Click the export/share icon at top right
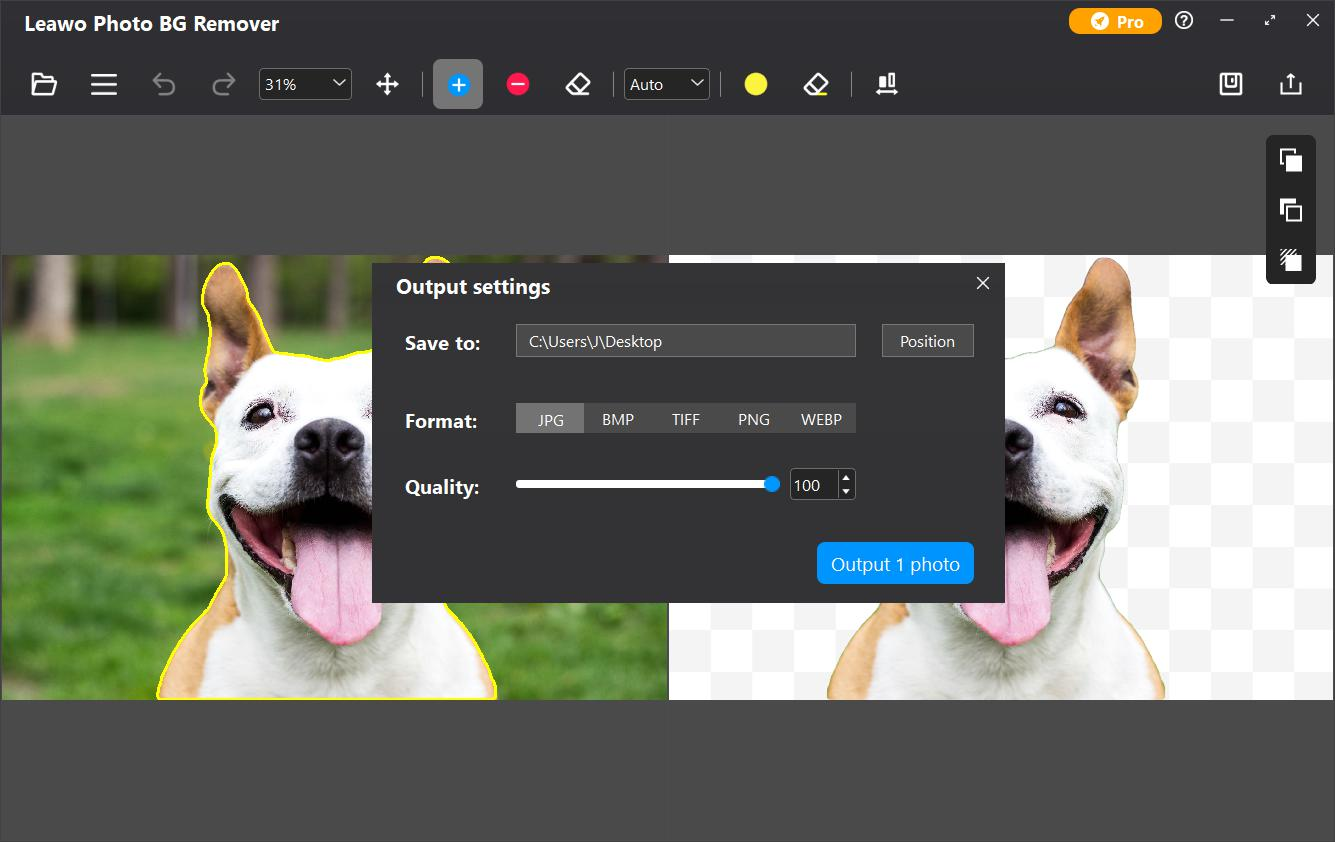 pyautogui.click(x=1291, y=85)
